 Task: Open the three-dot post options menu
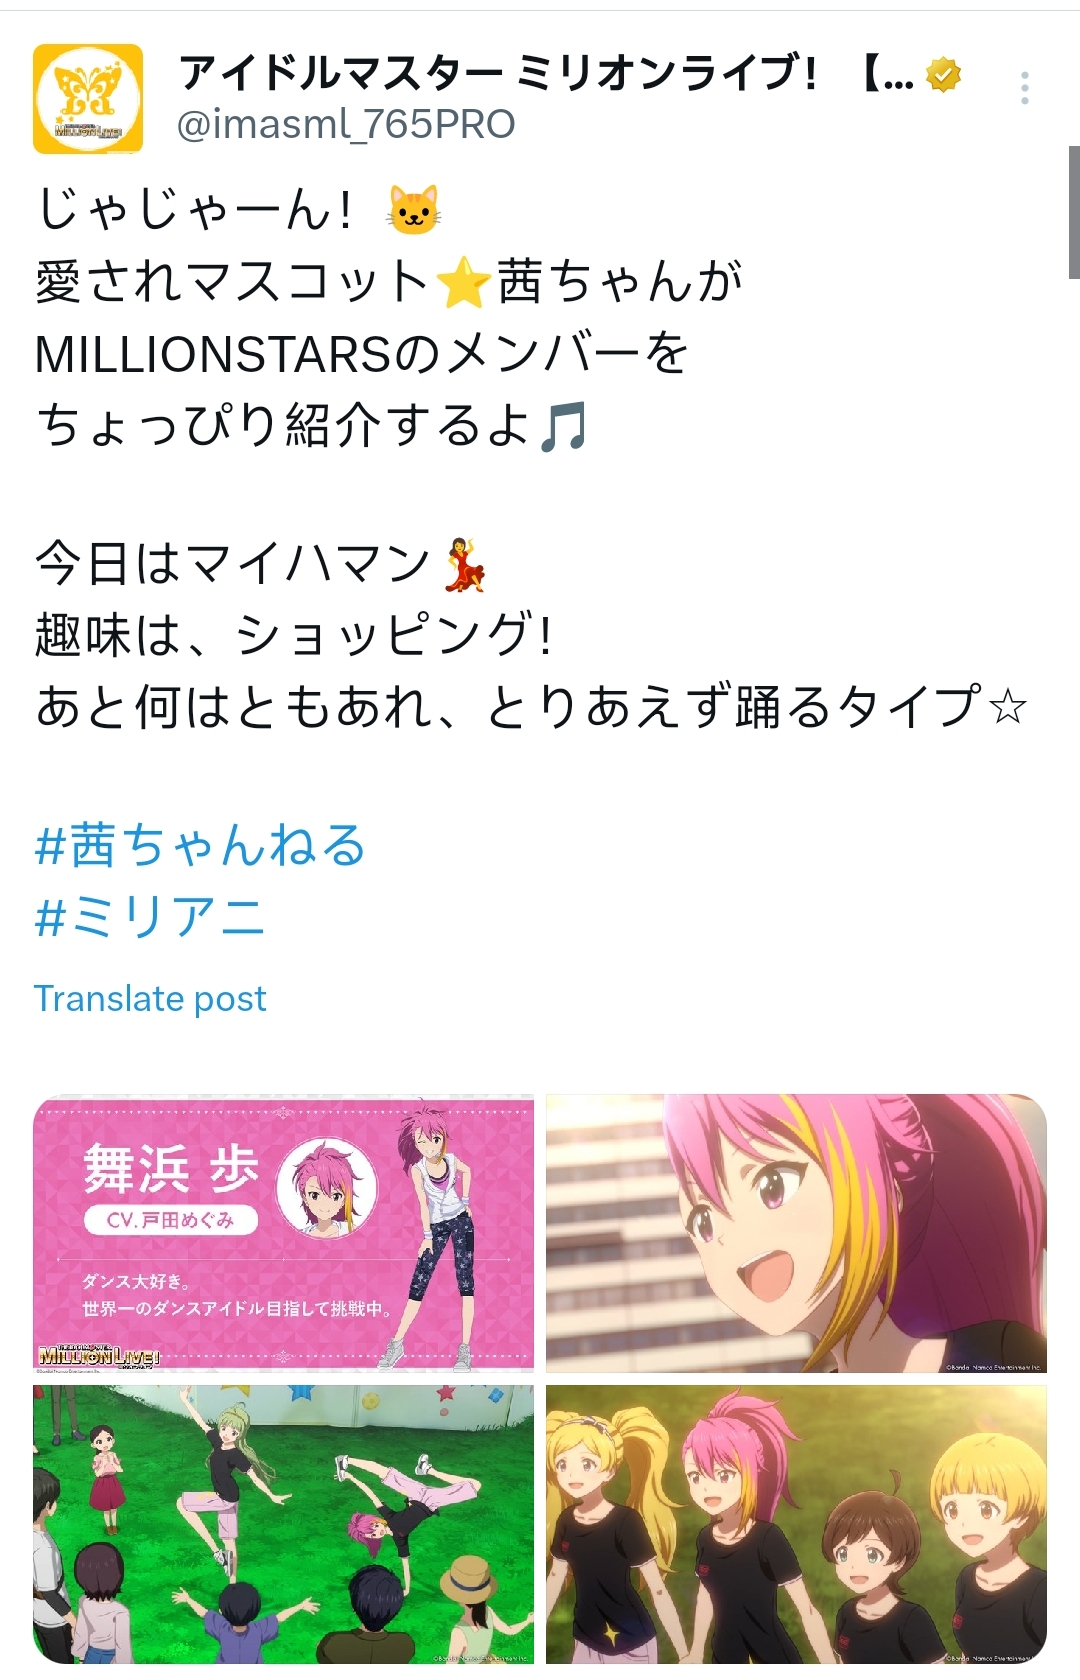(x=1025, y=88)
